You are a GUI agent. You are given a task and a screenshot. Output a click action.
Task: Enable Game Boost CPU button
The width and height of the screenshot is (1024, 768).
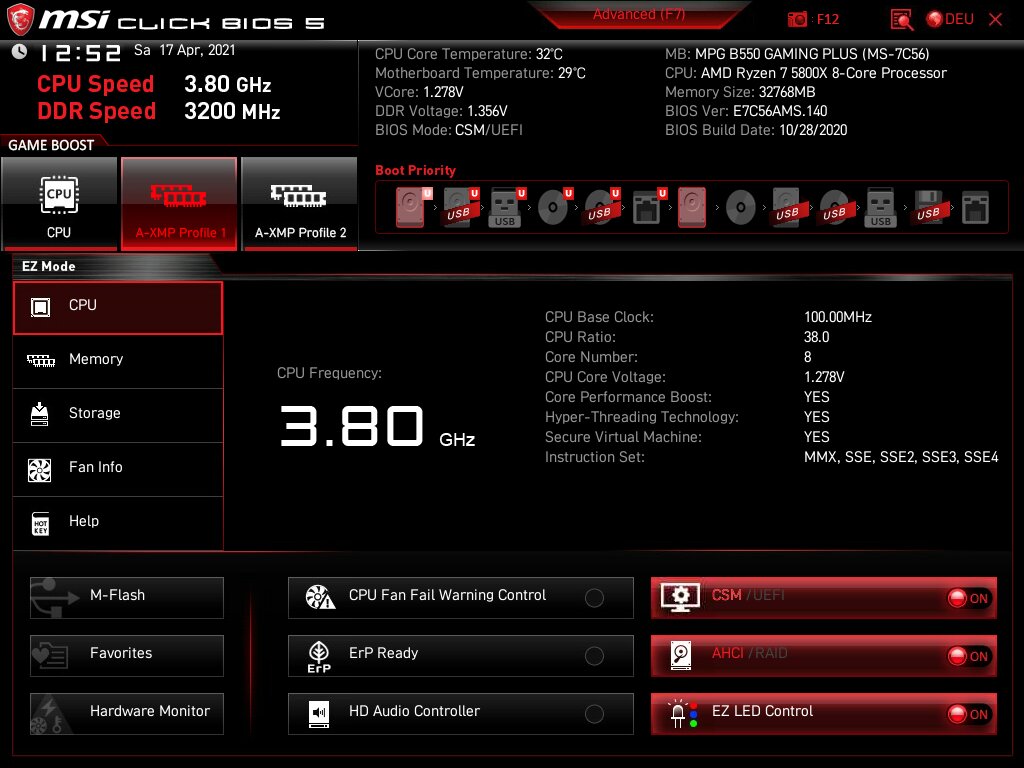click(x=59, y=204)
